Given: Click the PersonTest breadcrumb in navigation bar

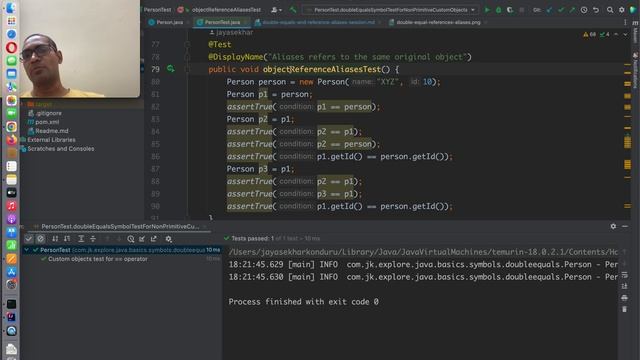Looking at the screenshot, I should click(x=157, y=10).
